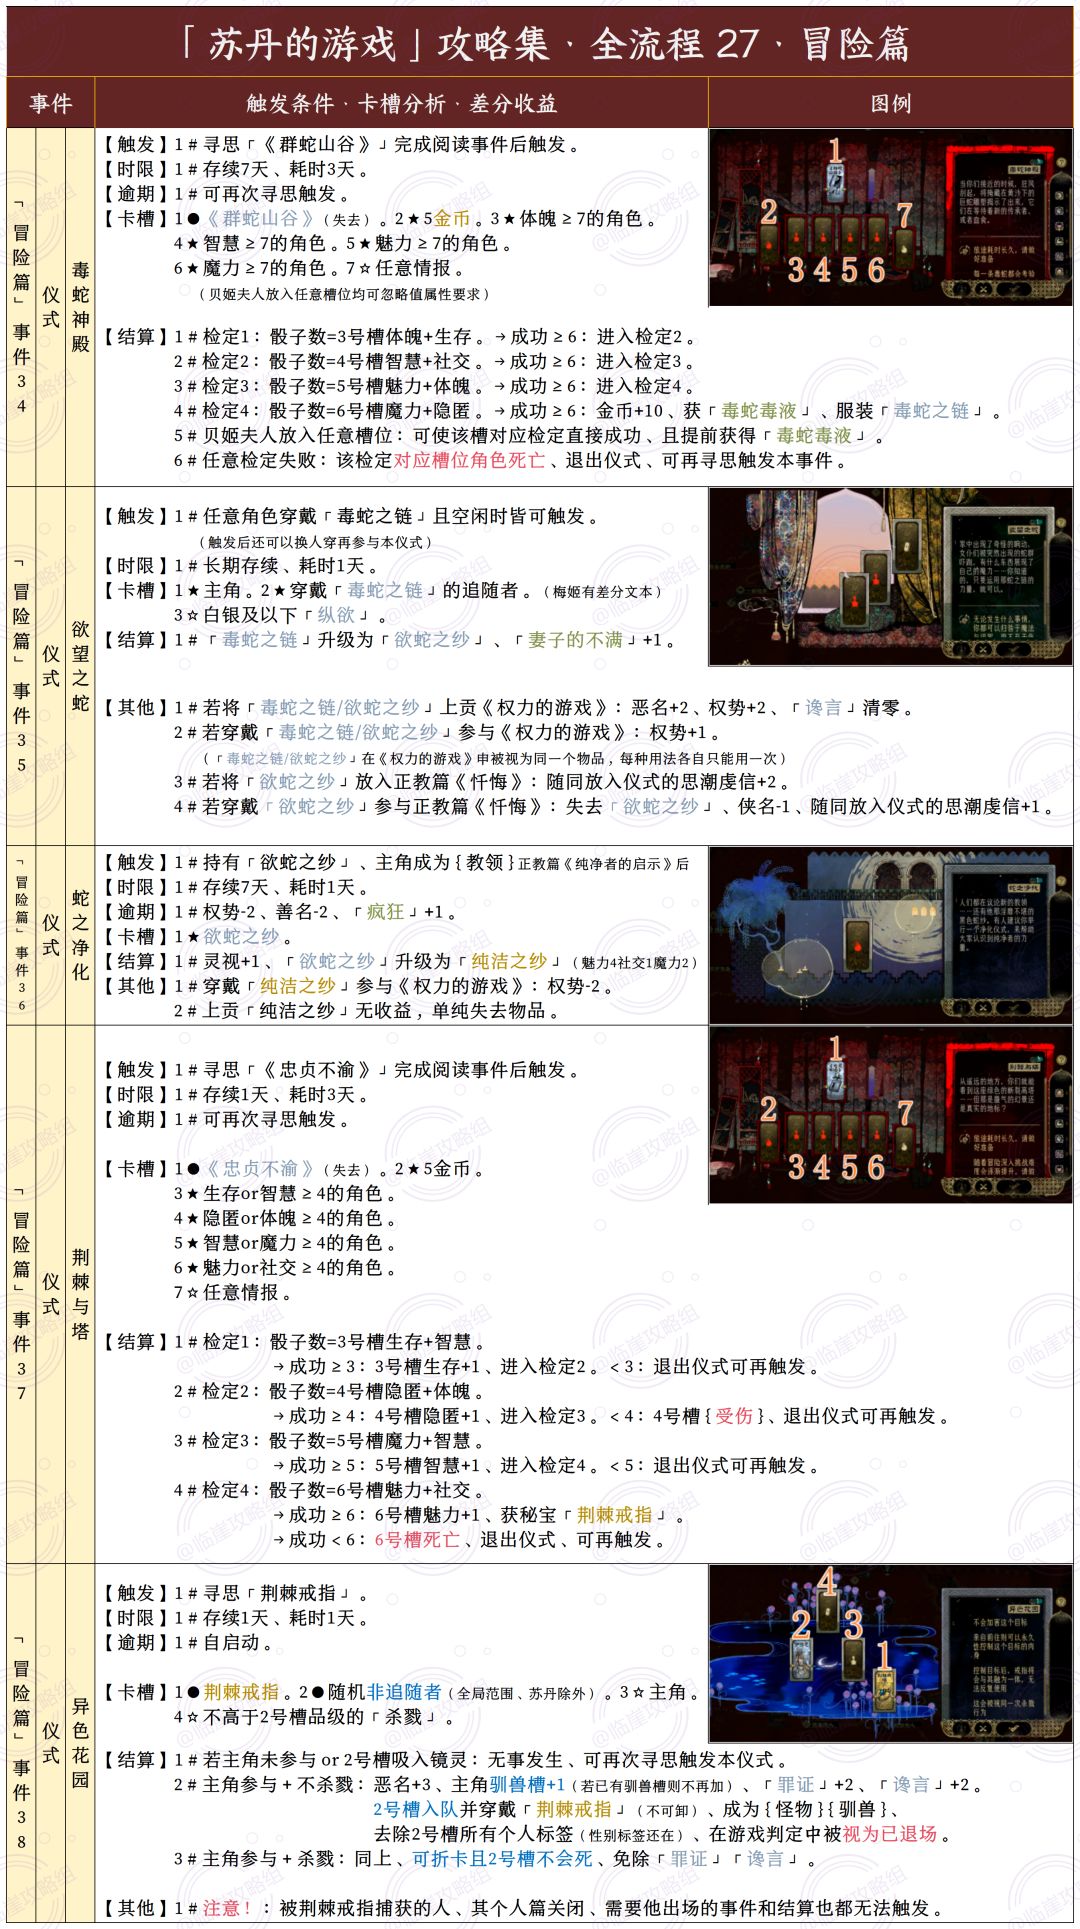Open the 欲望之蛇 ritual screenshot thumbnail

tap(890, 577)
